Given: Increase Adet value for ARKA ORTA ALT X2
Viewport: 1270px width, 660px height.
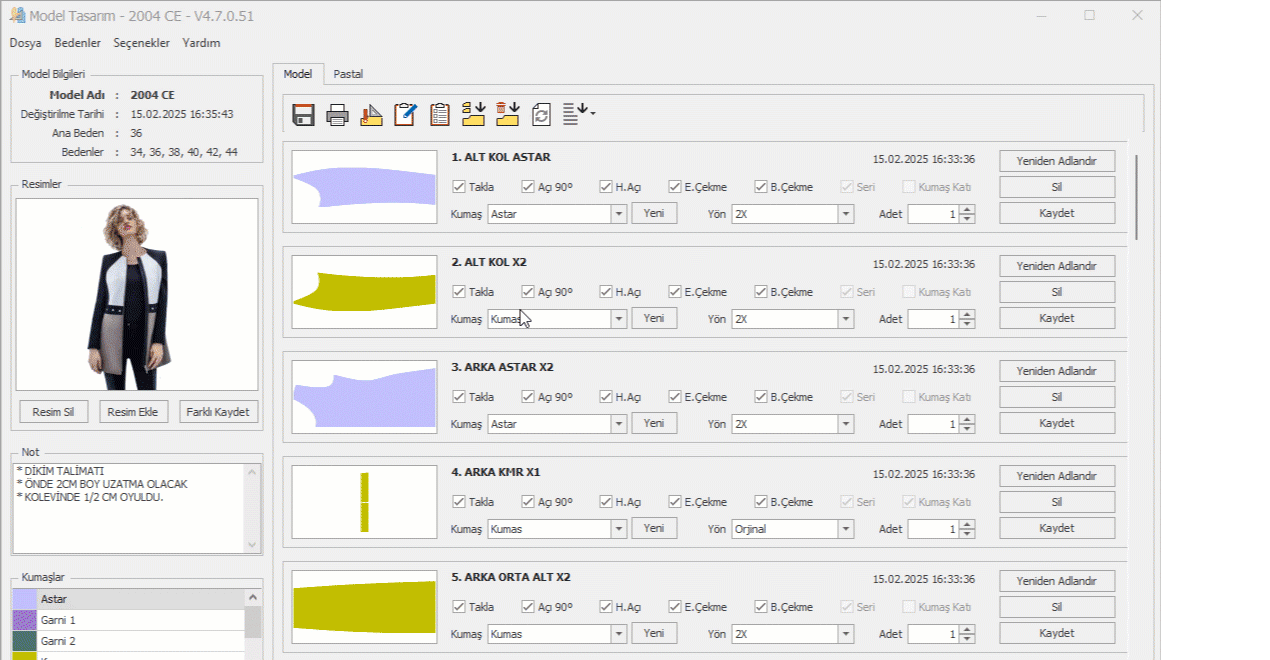Looking at the screenshot, I should point(967,629).
